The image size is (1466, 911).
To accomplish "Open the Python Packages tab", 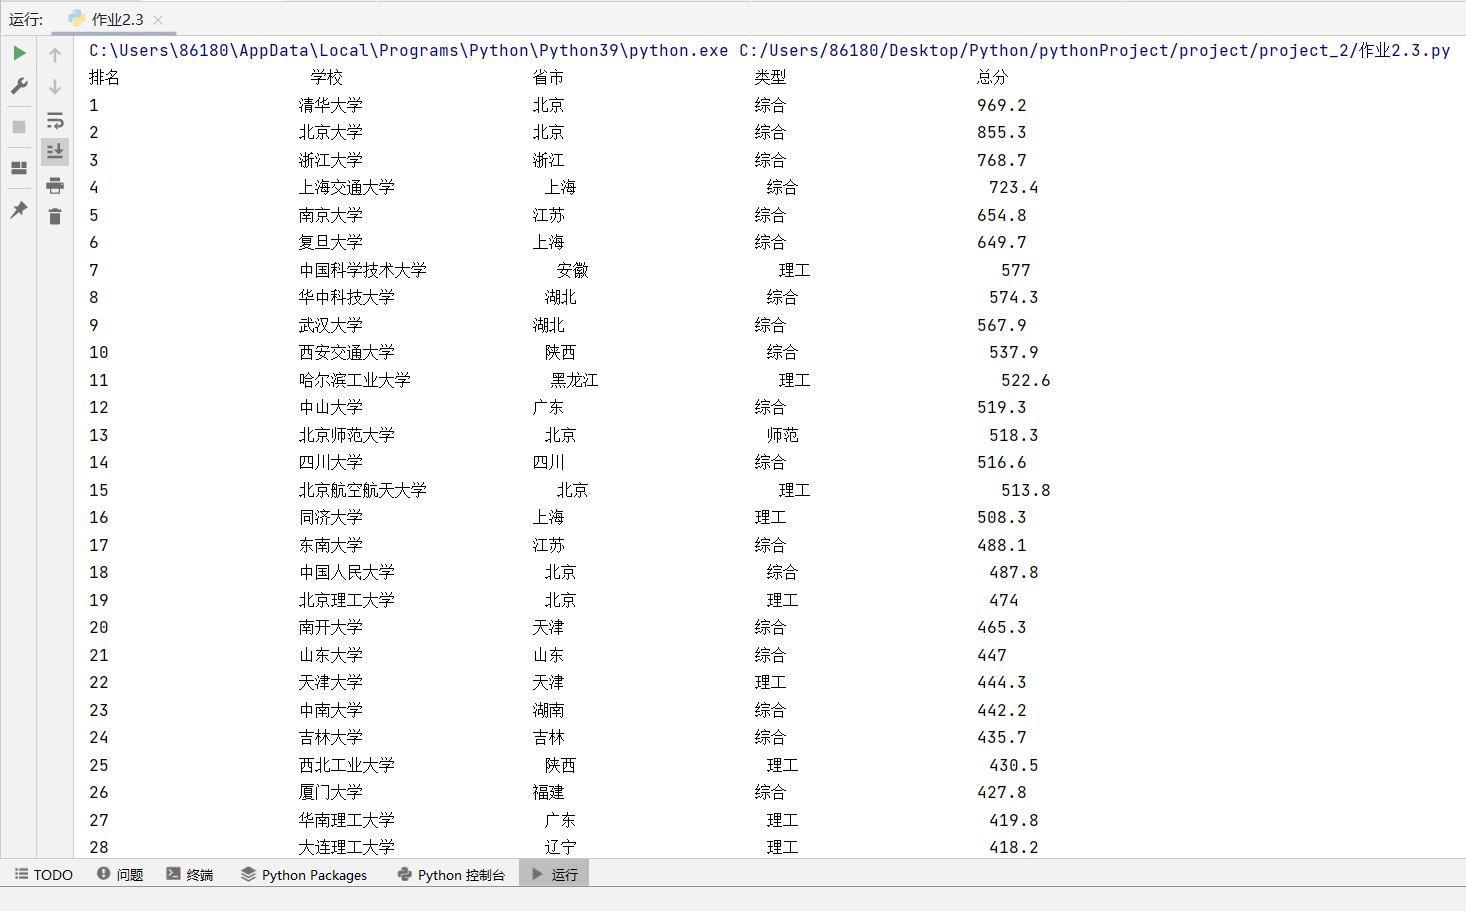I will tap(304, 875).
